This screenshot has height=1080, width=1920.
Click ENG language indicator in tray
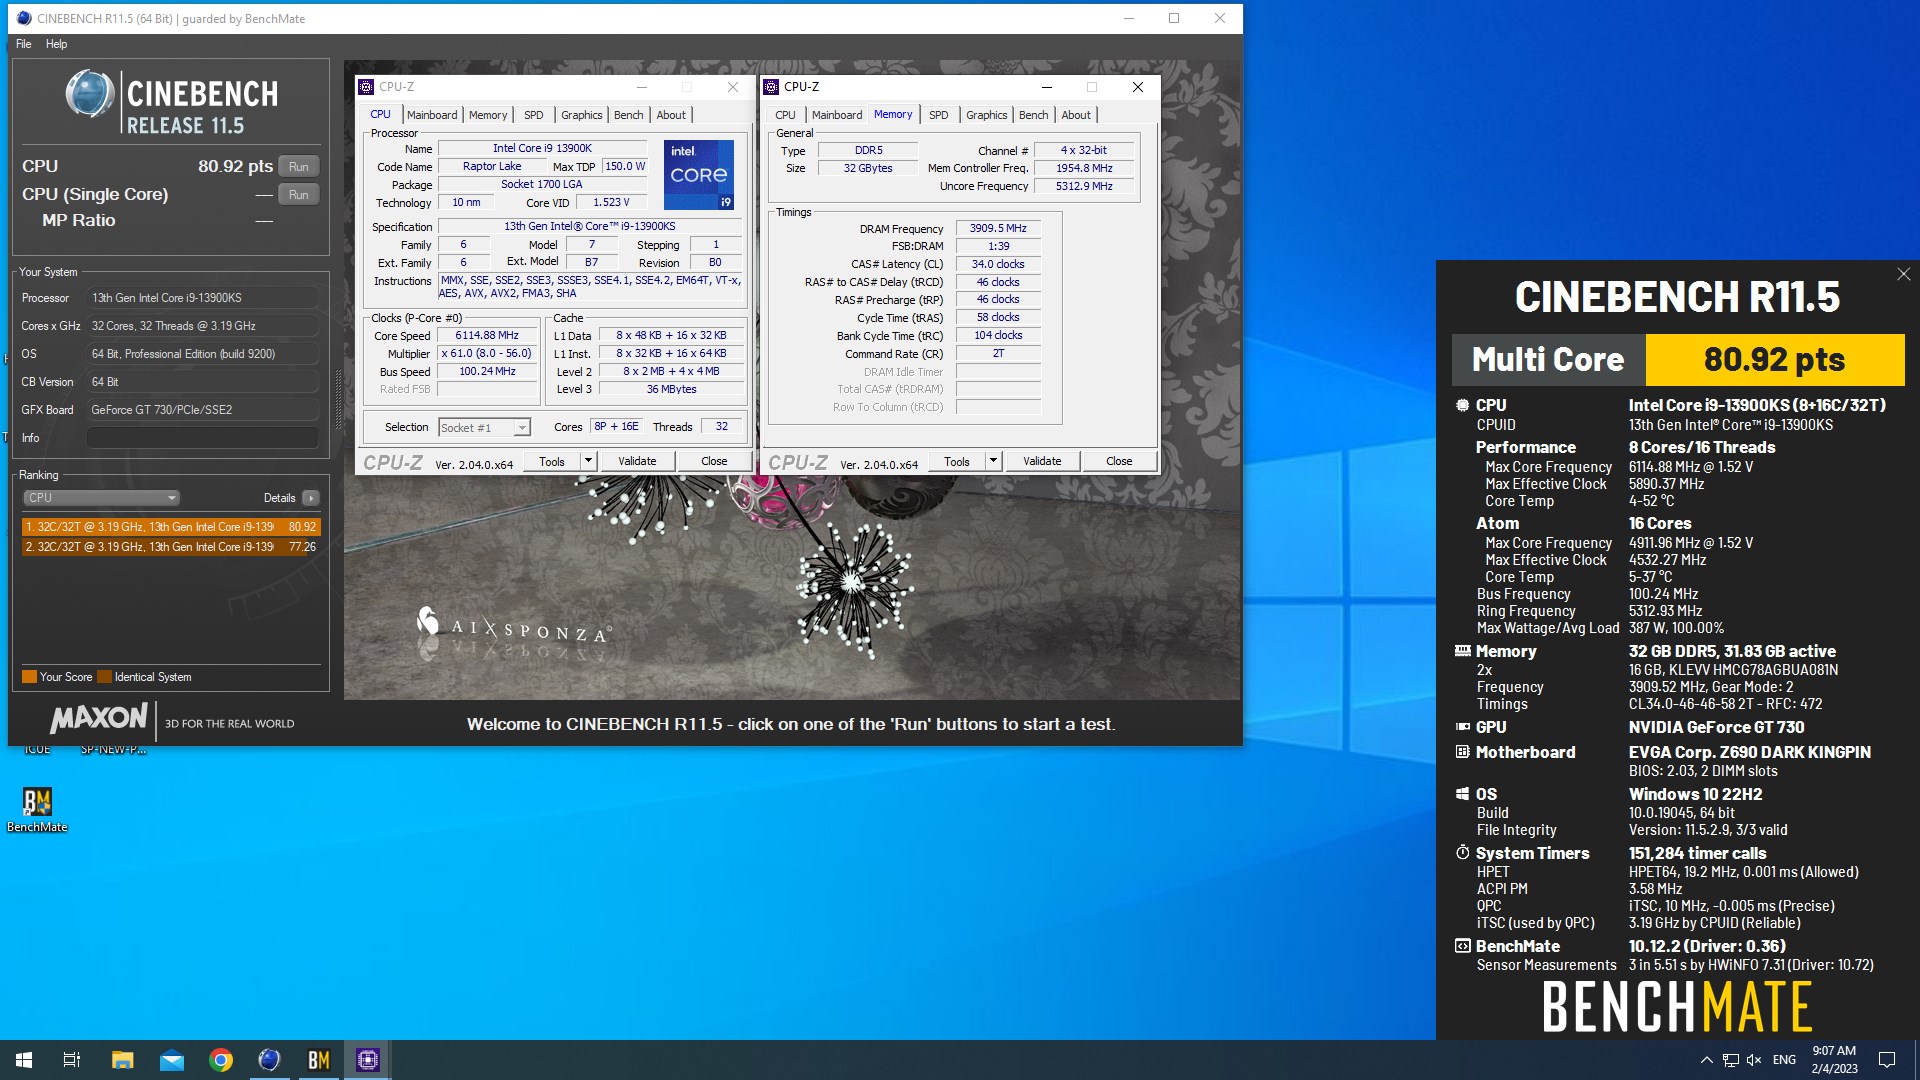coord(1784,1060)
